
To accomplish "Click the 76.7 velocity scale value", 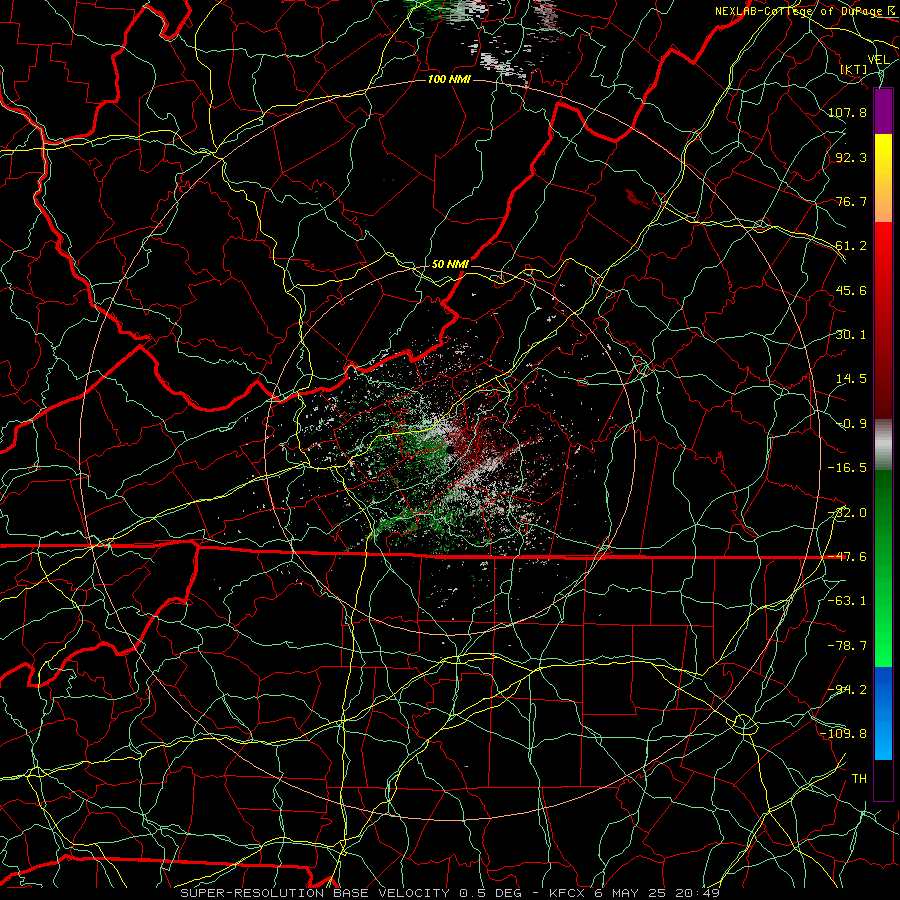I will [x=851, y=201].
